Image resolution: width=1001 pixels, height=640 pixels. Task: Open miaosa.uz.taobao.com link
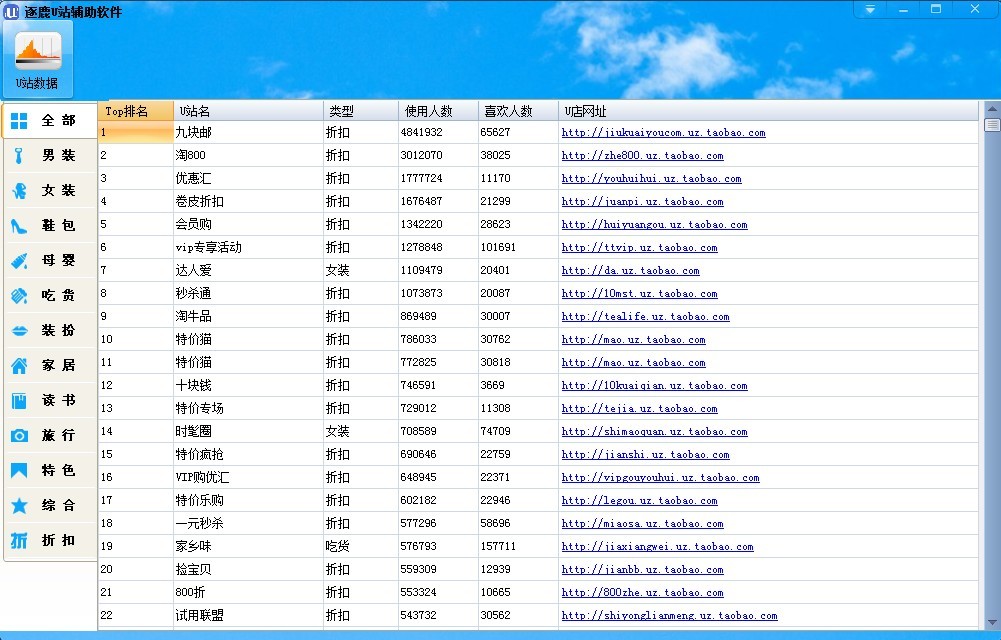pos(642,523)
